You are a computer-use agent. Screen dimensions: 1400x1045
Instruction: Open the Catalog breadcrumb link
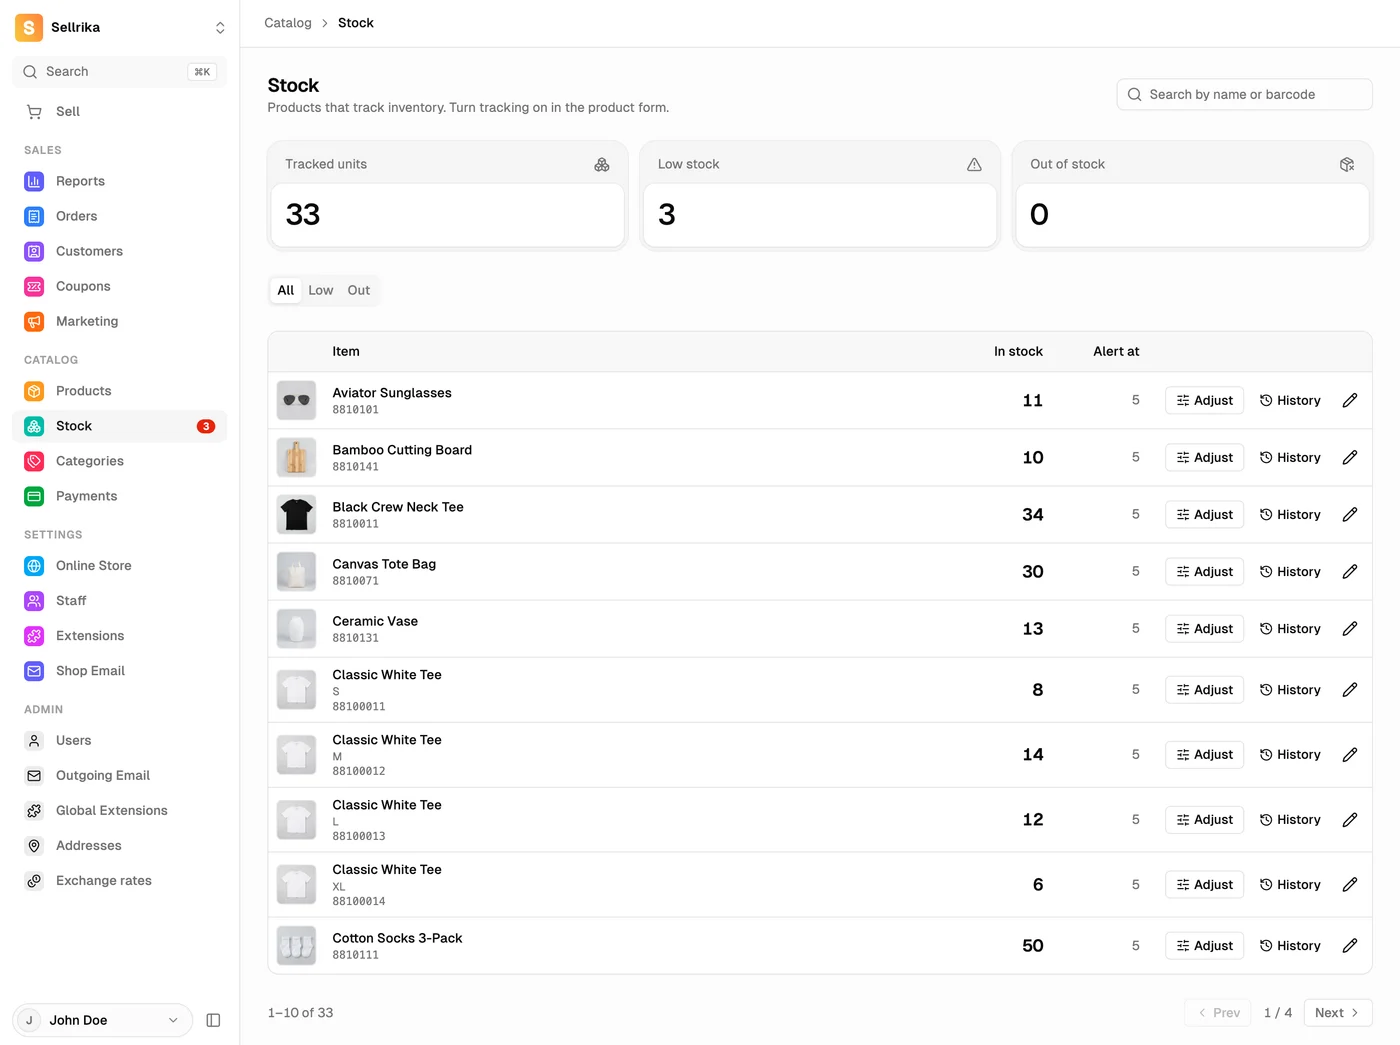click(288, 23)
